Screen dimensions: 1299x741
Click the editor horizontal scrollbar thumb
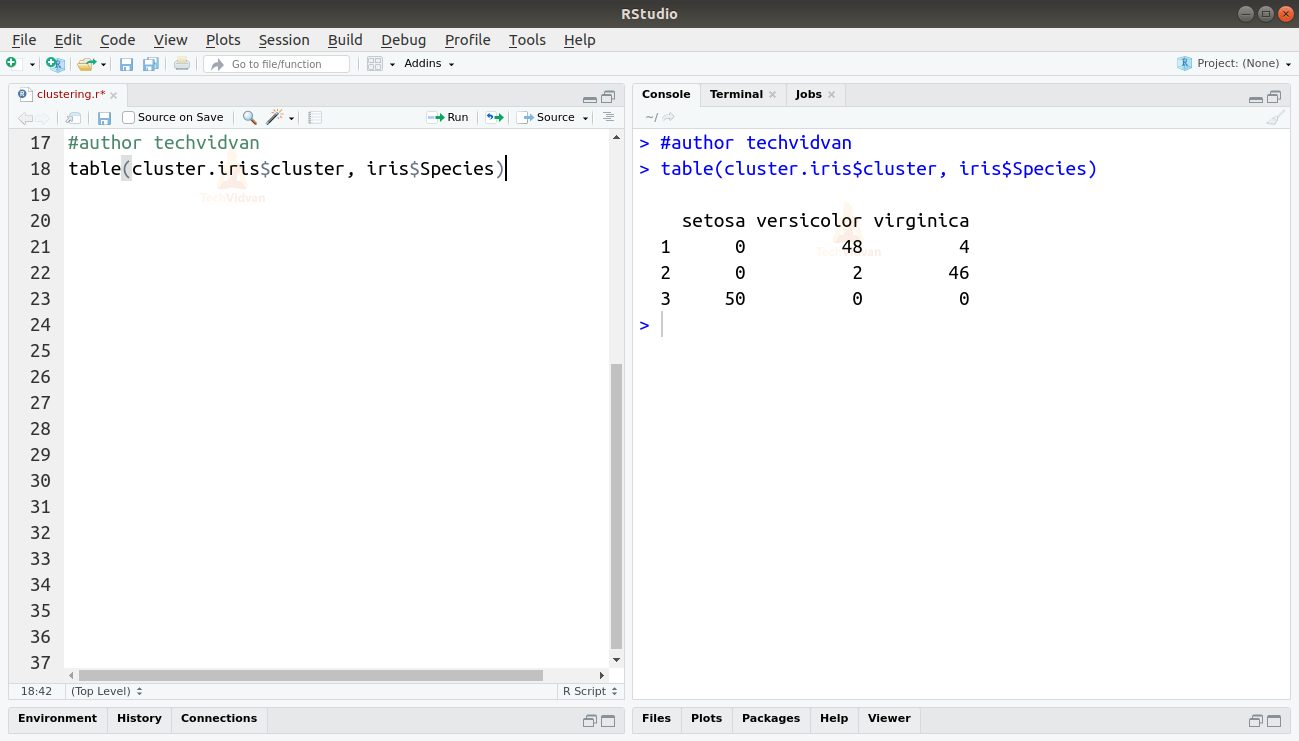tap(310, 675)
